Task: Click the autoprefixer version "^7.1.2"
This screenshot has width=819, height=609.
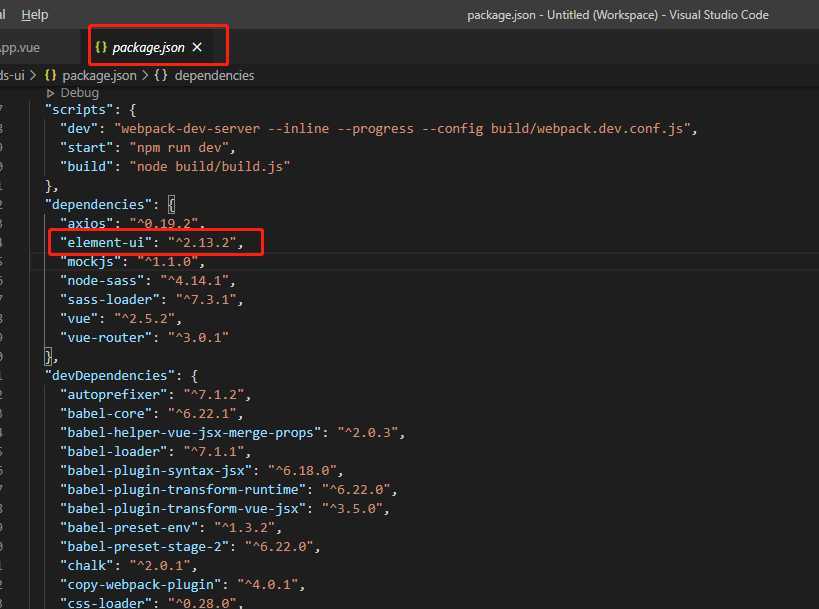Action: [214, 394]
